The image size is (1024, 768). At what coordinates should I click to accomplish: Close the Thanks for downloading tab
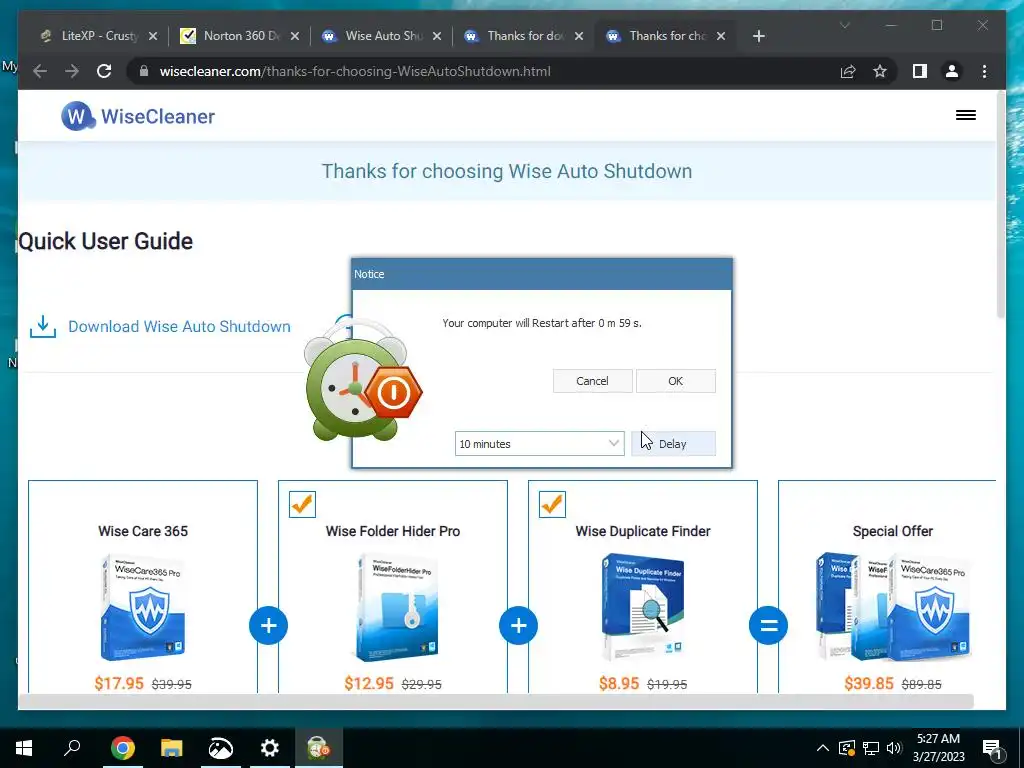(579, 36)
